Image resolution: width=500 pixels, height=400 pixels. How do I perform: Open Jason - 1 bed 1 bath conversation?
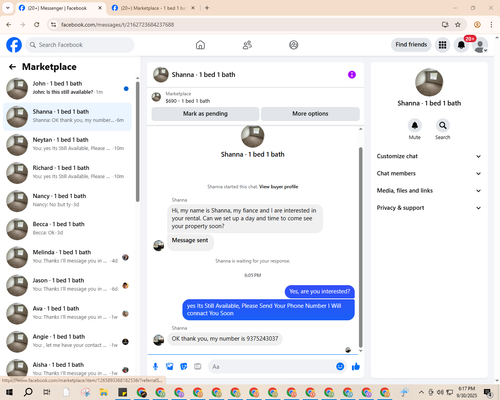pyautogui.click(x=67, y=285)
